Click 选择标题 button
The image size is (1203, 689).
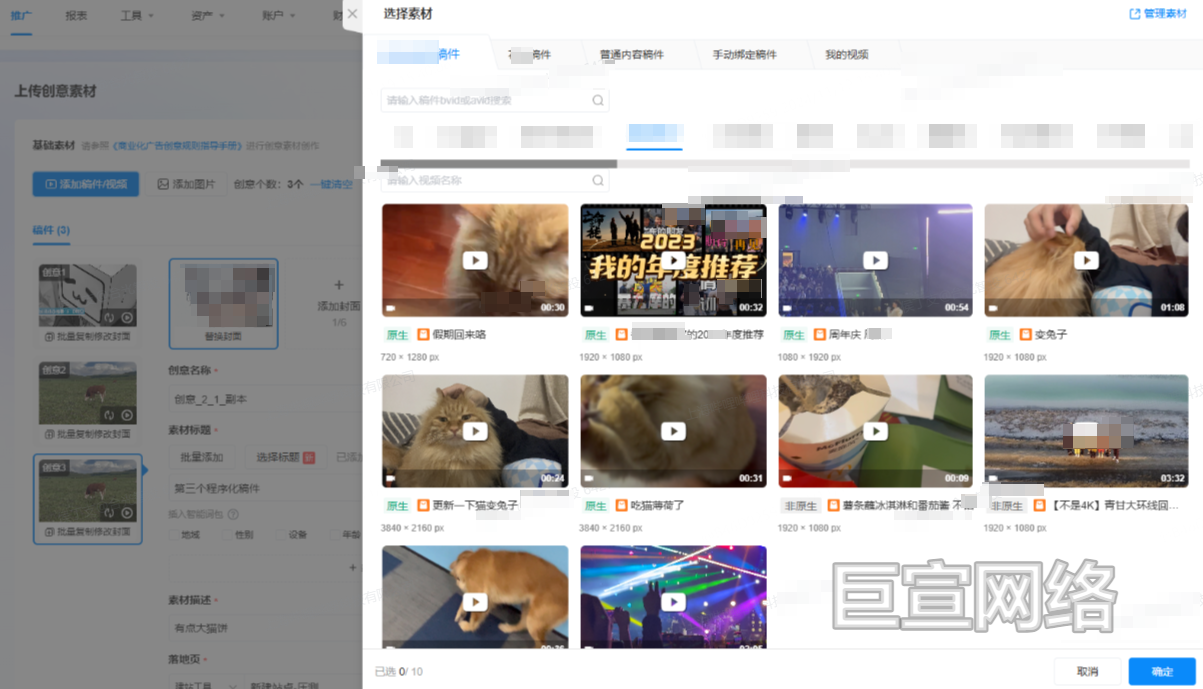pos(285,457)
